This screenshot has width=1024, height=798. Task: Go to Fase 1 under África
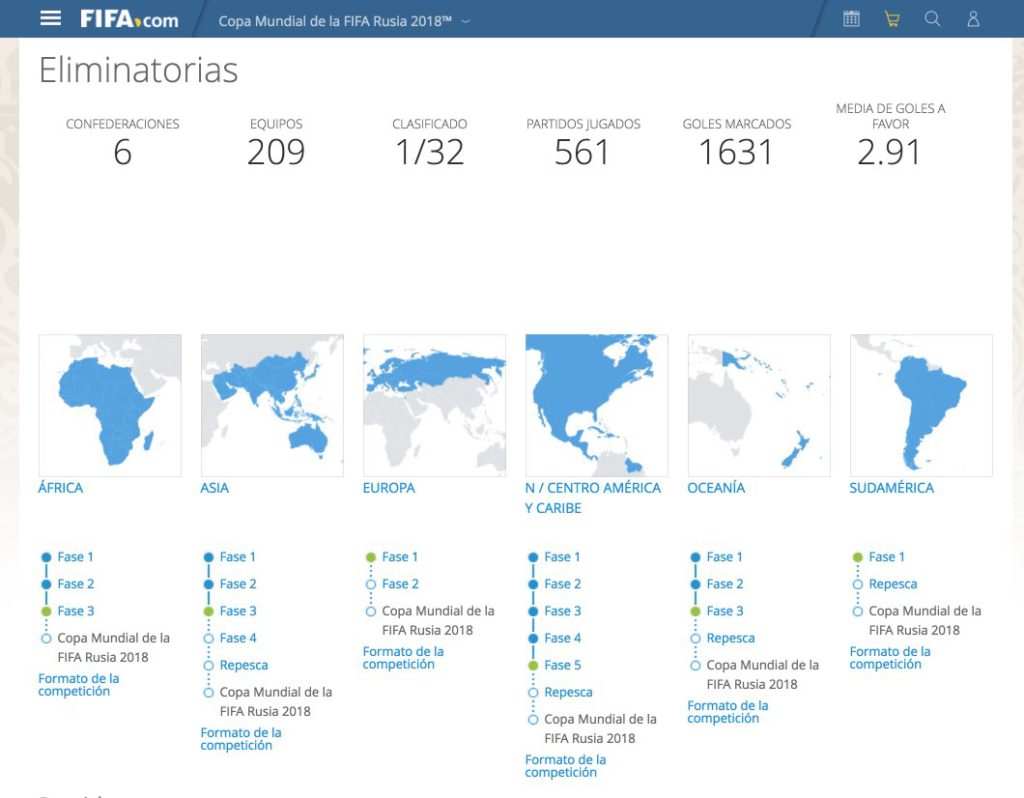pyautogui.click(x=75, y=557)
